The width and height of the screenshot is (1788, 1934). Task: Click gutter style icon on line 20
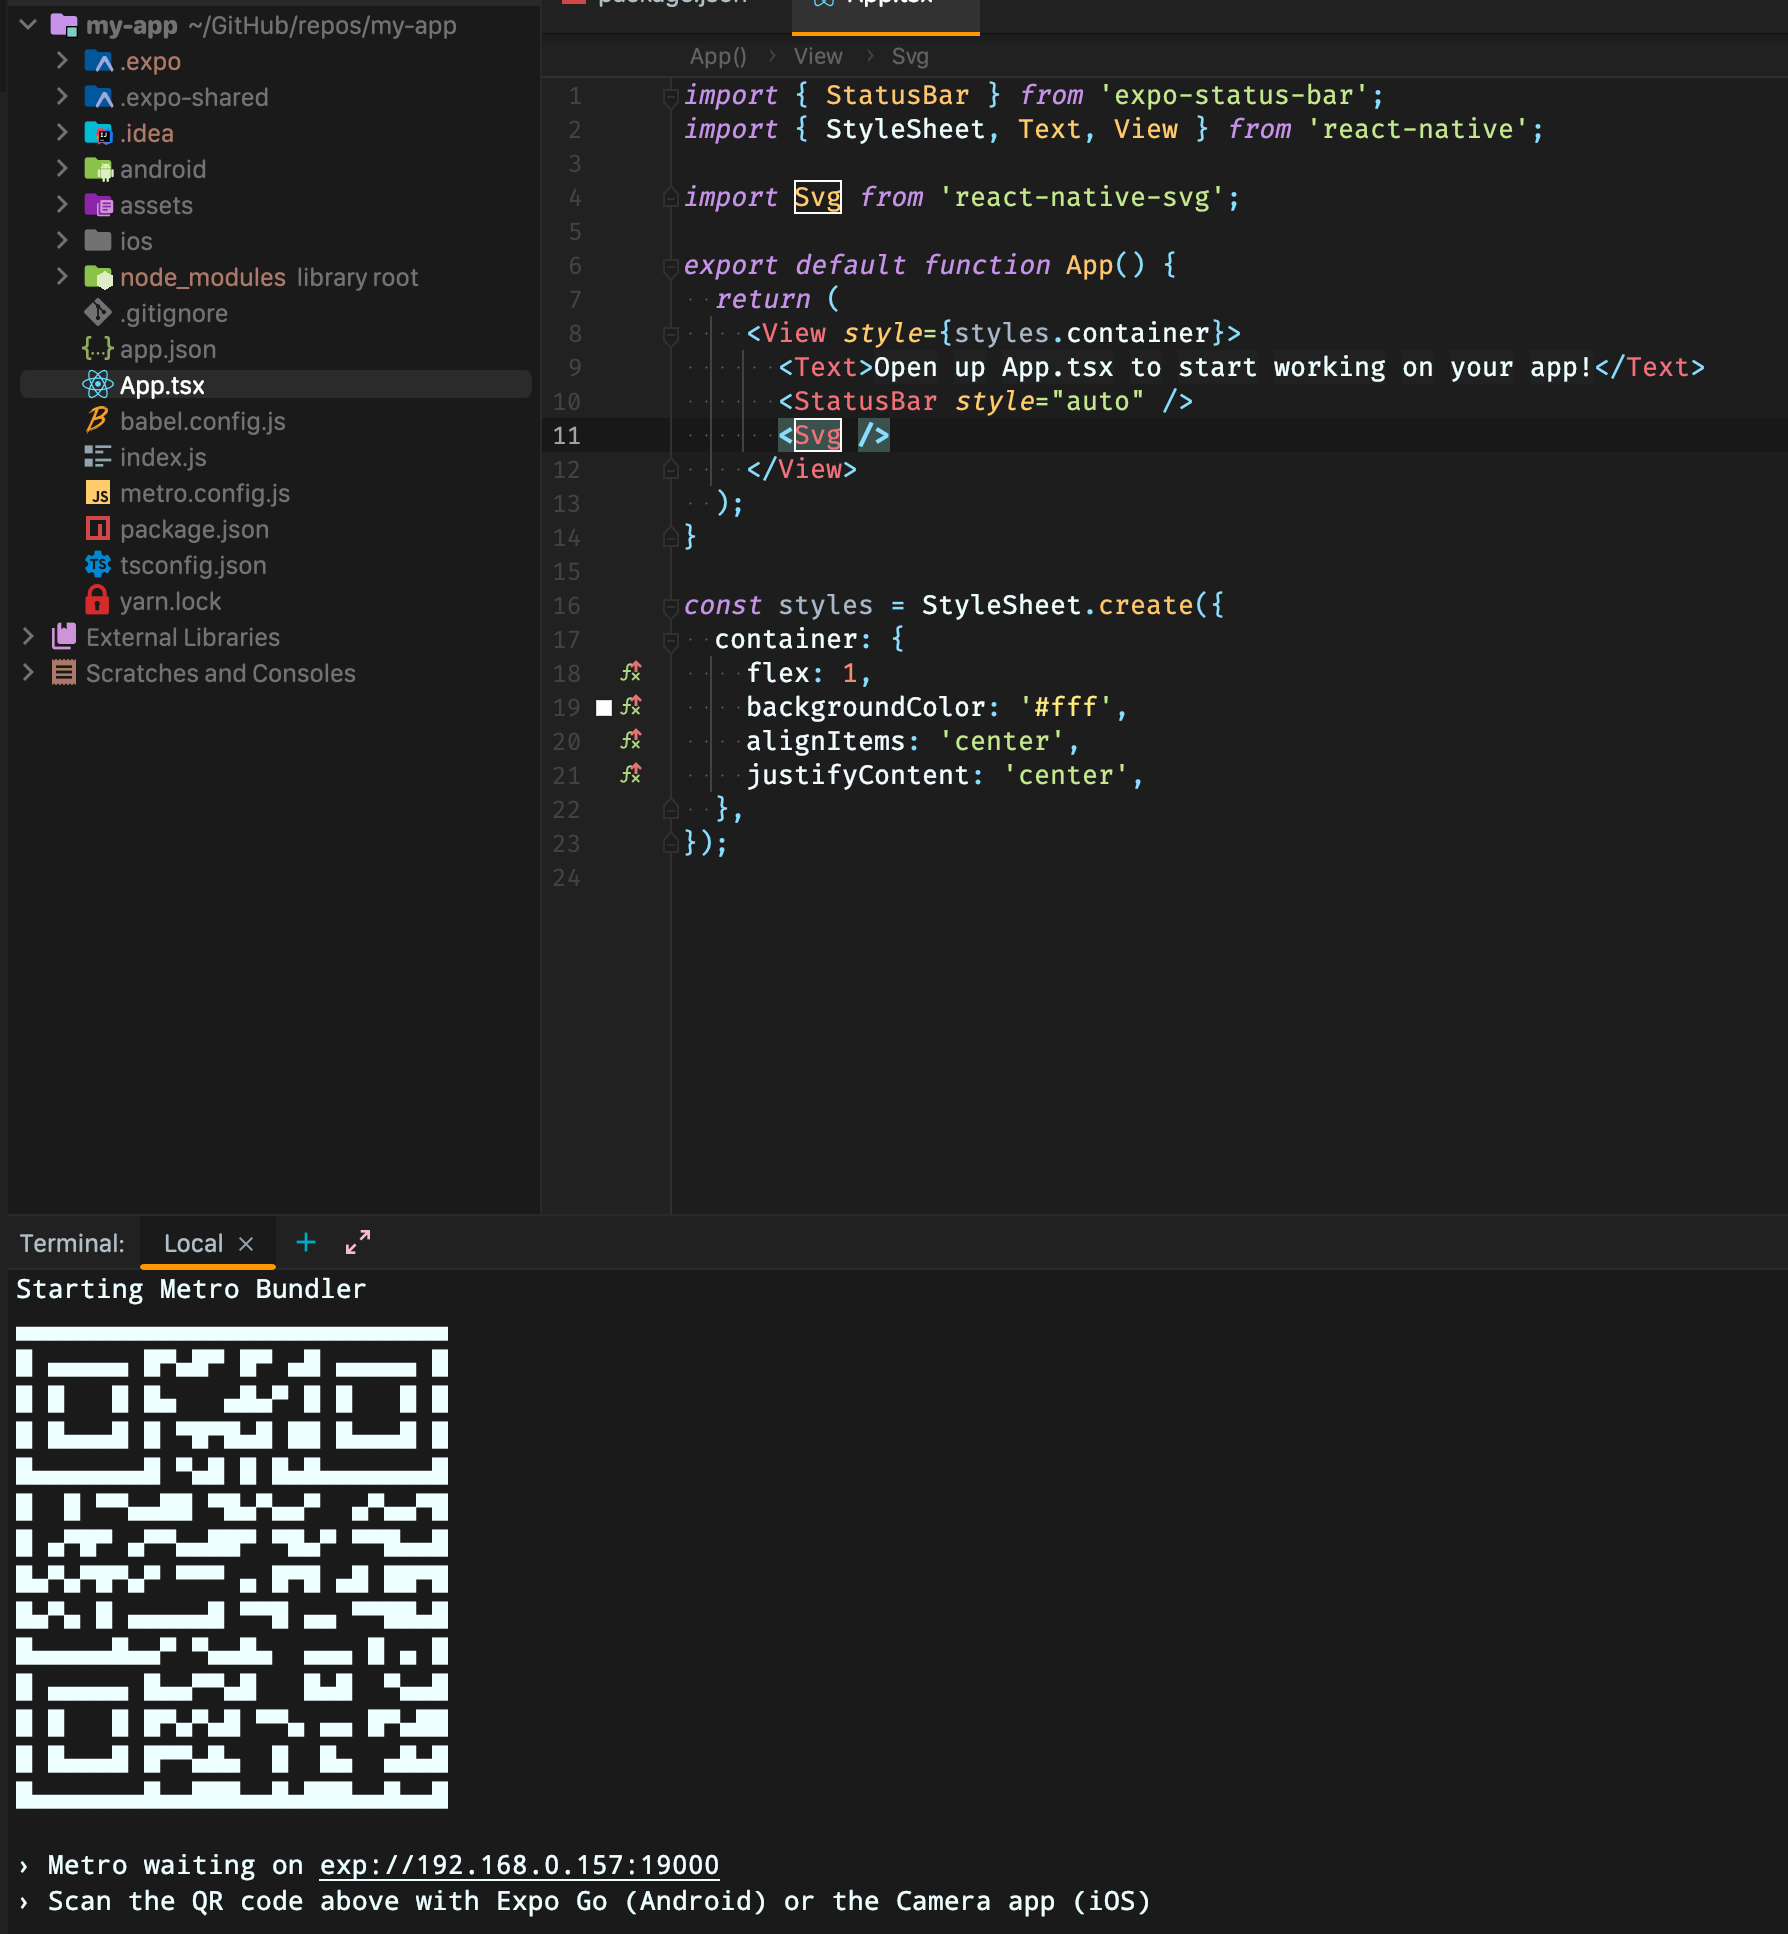pyautogui.click(x=630, y=740)
